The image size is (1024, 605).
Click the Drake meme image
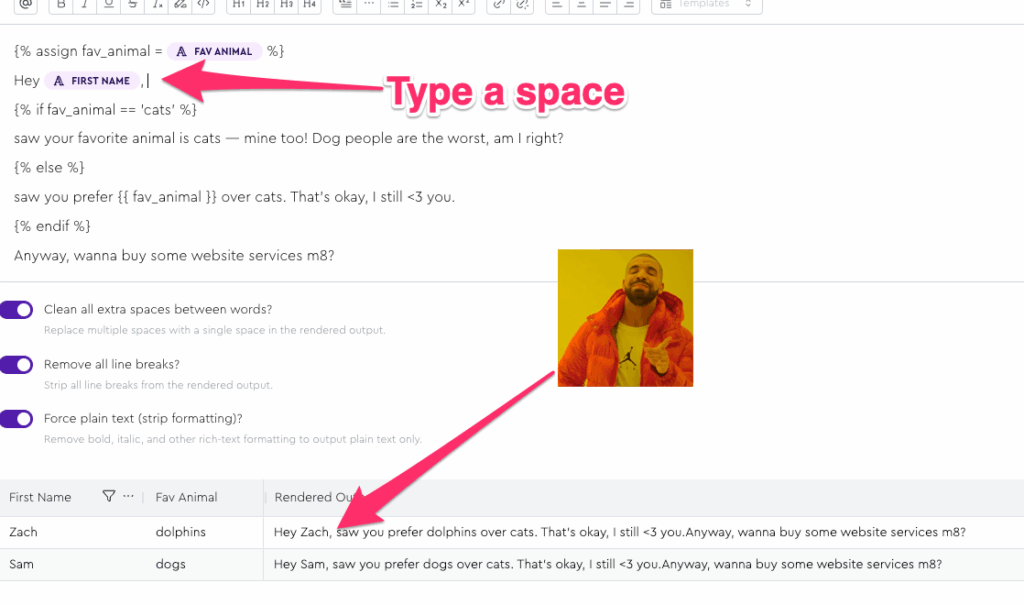coord(625,317)
